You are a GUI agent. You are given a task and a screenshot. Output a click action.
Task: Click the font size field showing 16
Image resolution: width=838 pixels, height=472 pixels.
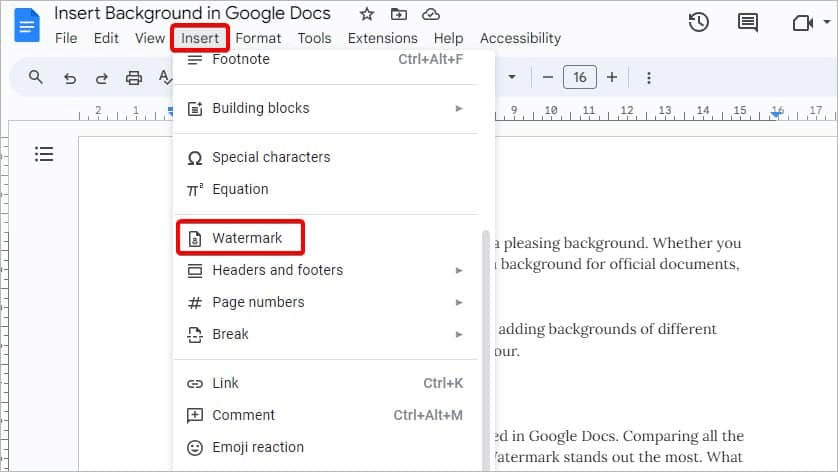[580, 78]
